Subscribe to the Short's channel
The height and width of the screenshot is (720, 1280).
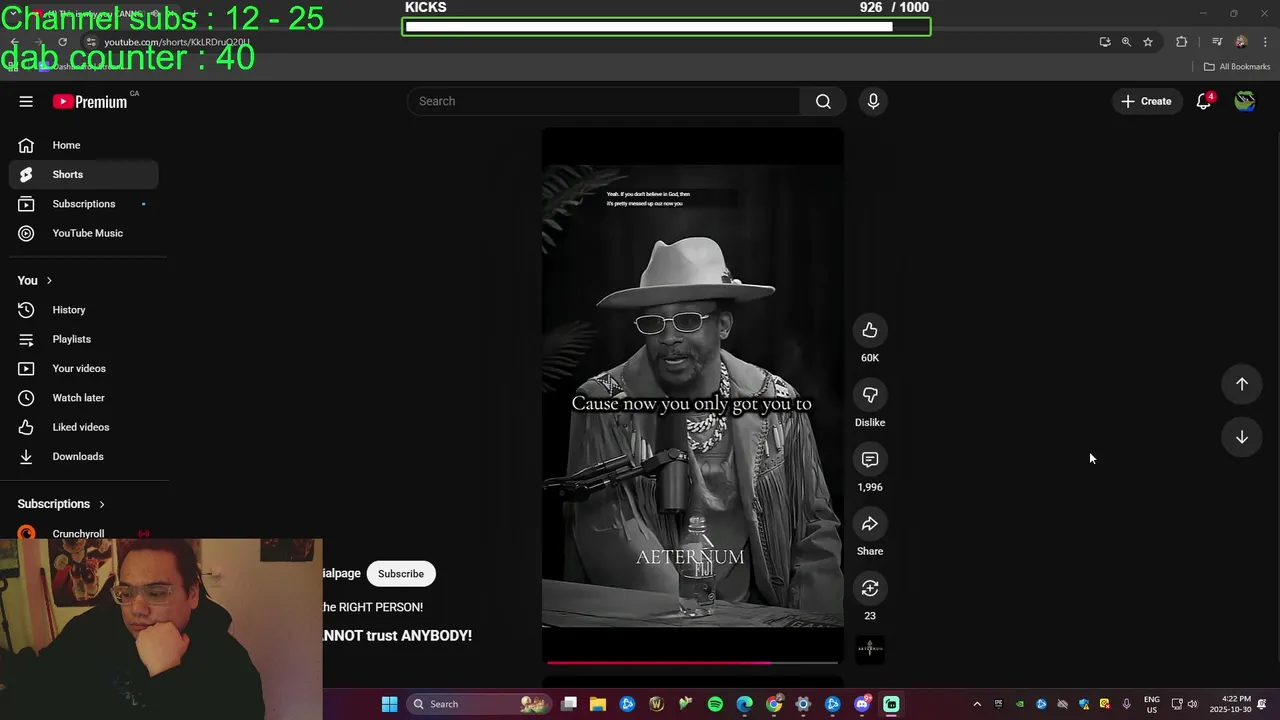tap(401, 574)
